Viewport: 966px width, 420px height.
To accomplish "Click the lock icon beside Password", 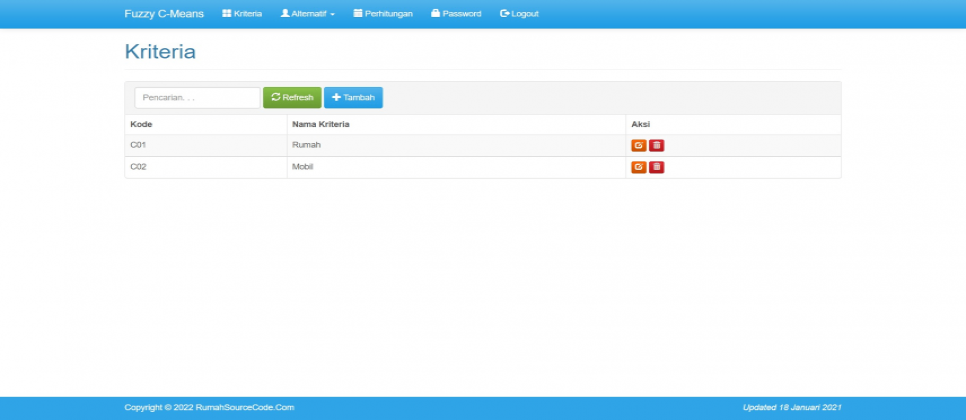I will tap(435, 14).
